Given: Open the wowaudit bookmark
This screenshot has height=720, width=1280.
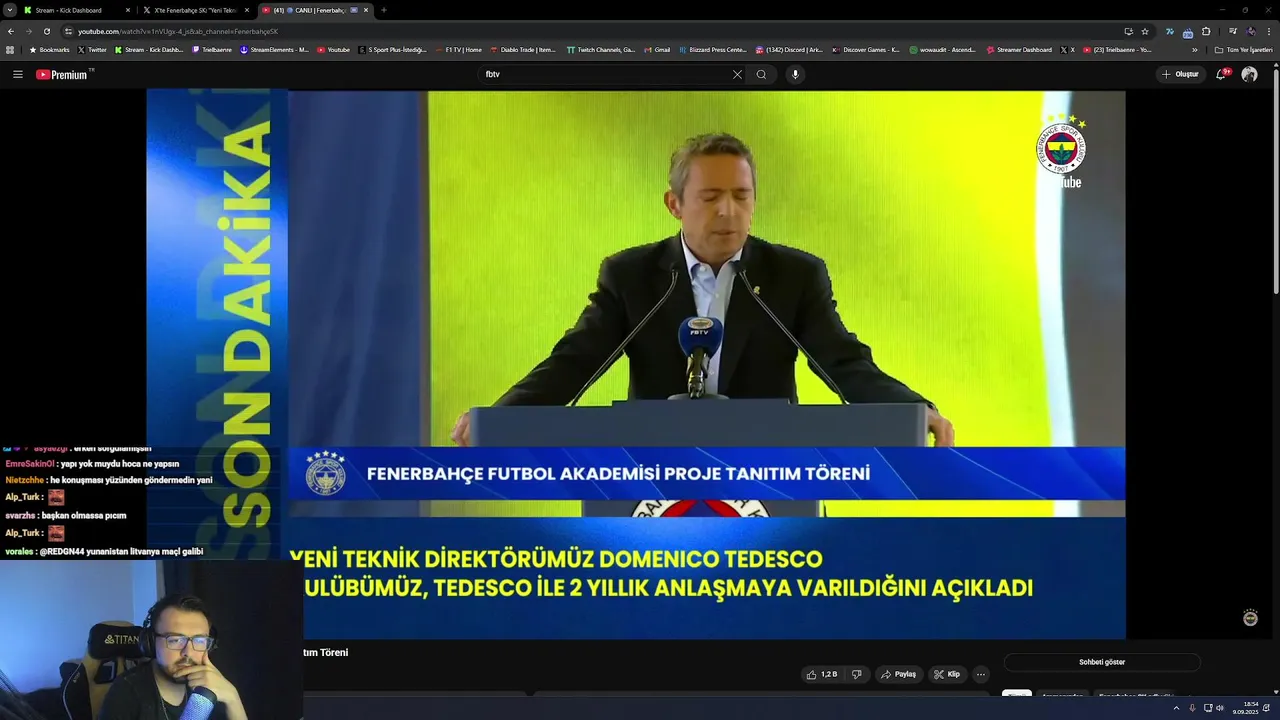Looking at the screenshot, I should pyautogui.click(x=943, y=49).
